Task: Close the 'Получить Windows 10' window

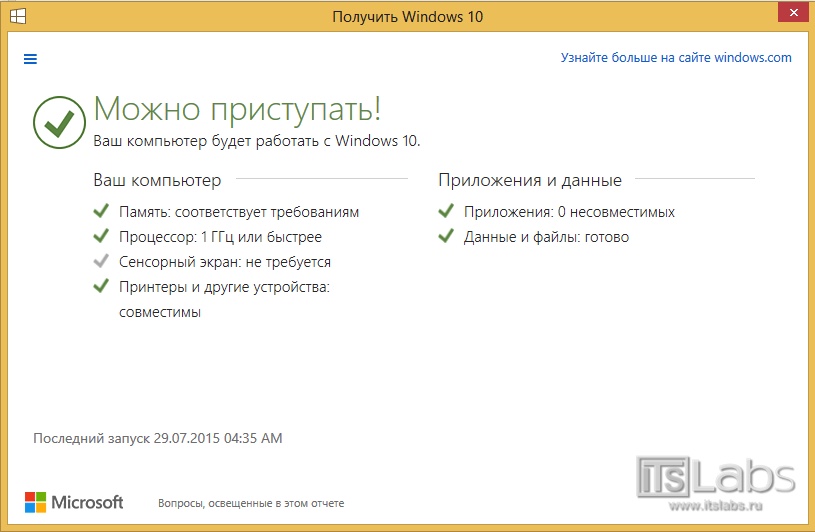Action: tap(794, 12)
